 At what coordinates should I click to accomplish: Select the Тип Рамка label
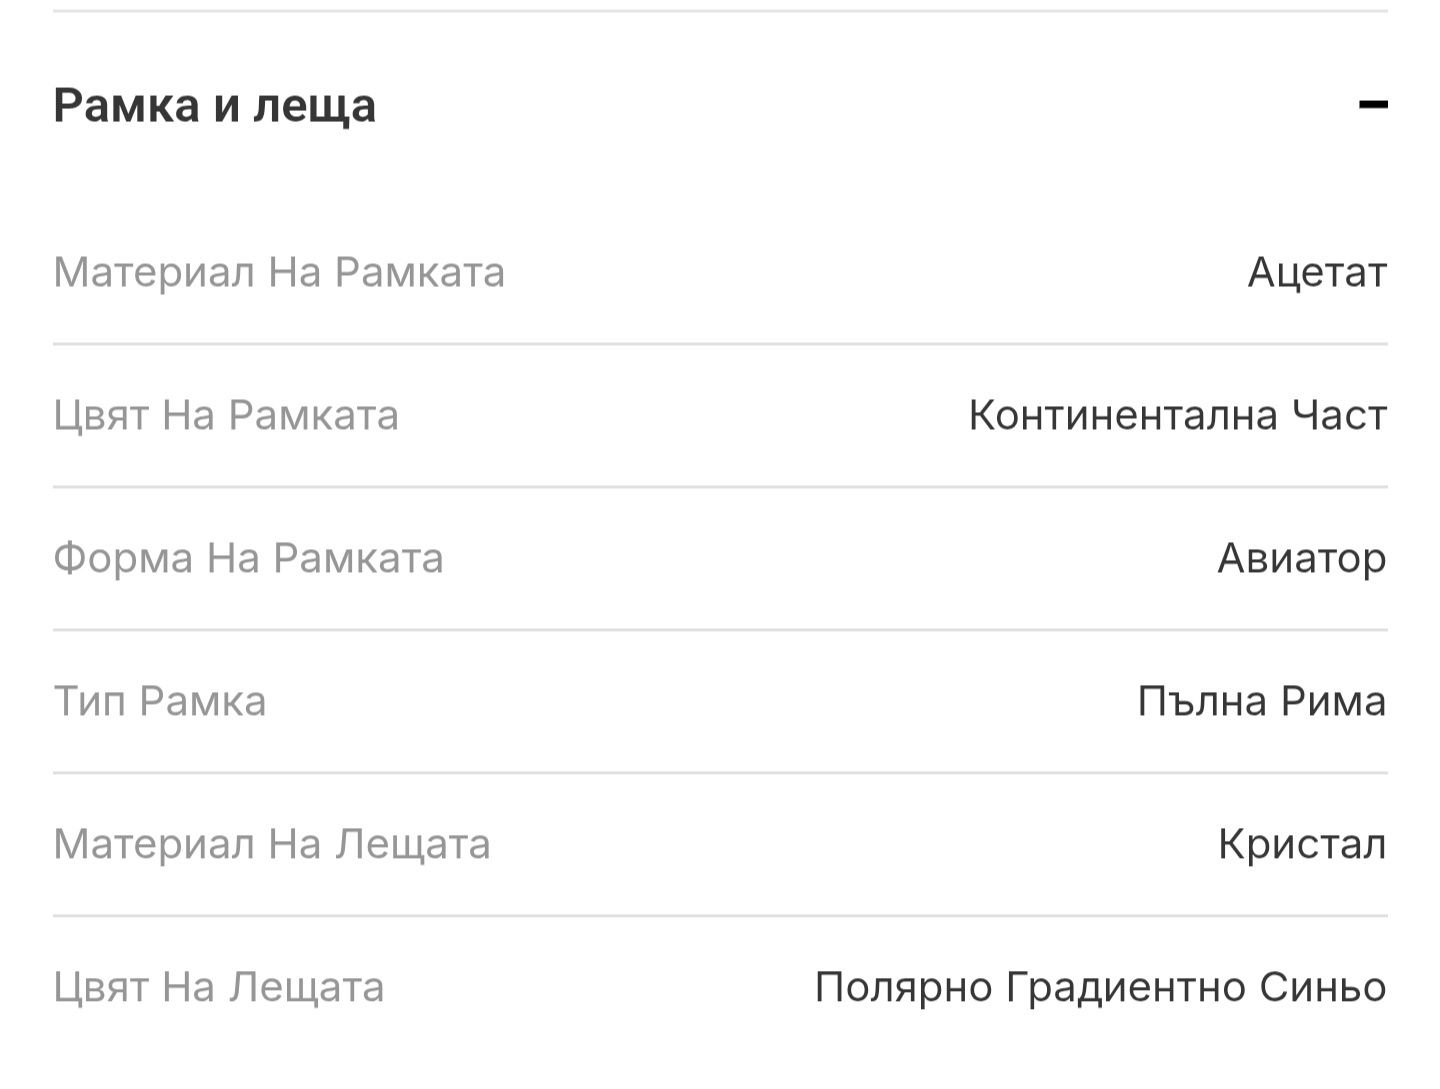pyautogui.click(x=160, y=701)
